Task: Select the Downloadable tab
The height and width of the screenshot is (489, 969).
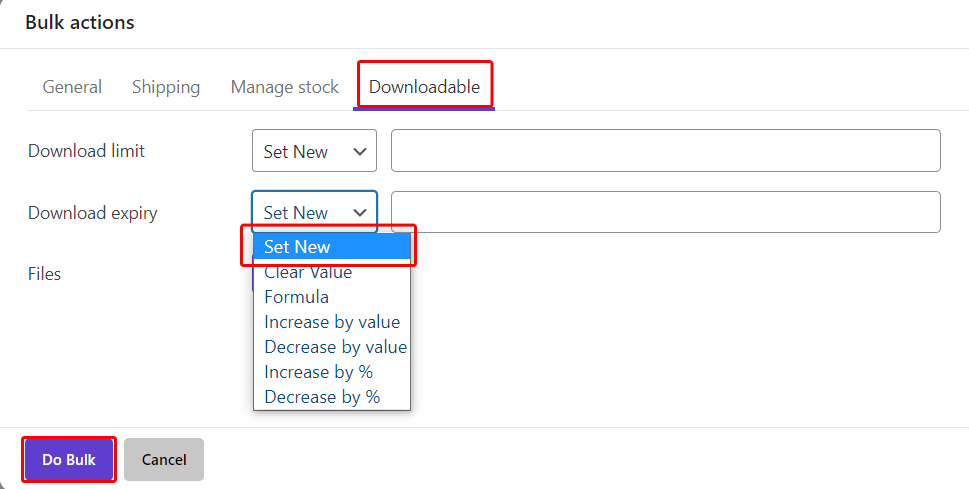Action: tap(424, 87)
